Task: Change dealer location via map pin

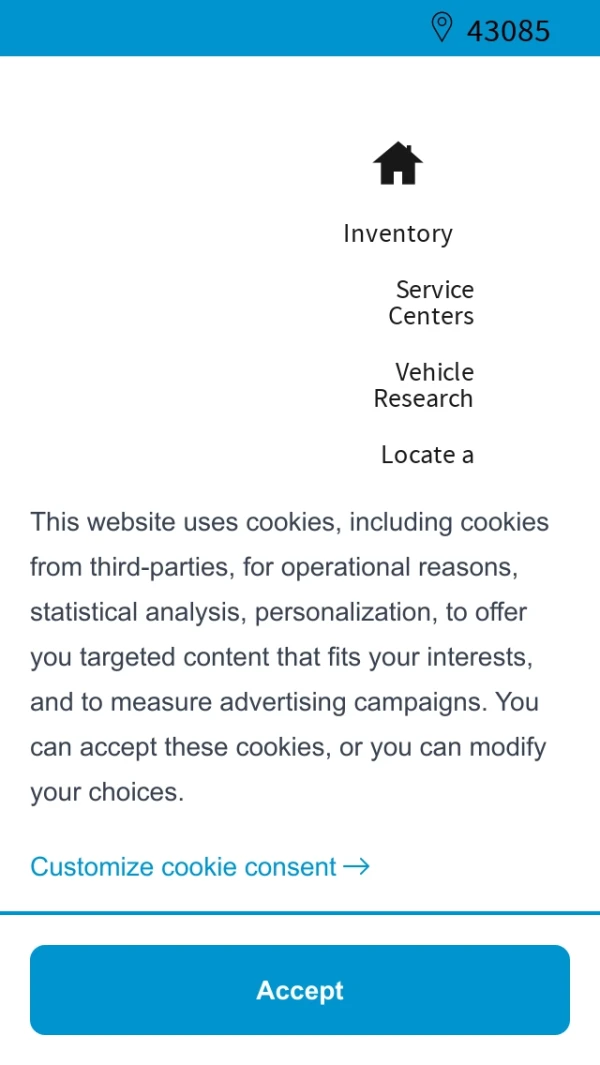Action: pyautogui.click(x=441, y=27)
